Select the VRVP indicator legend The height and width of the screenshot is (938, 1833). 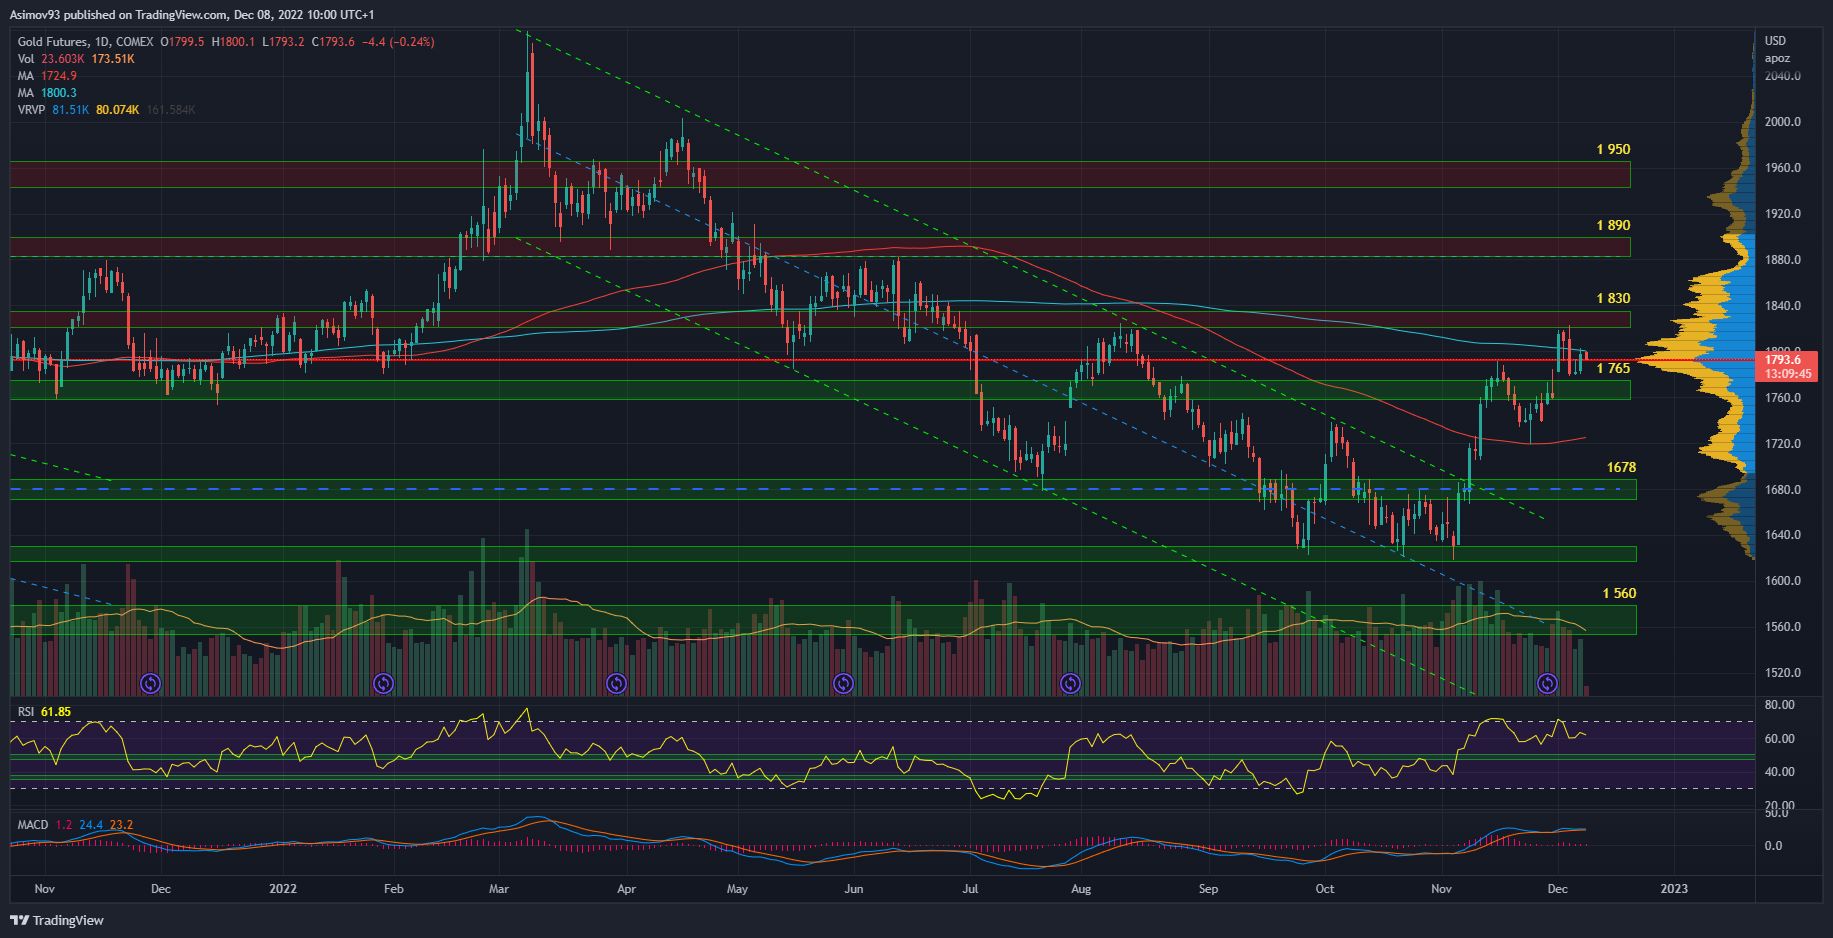tap(106, 109)
